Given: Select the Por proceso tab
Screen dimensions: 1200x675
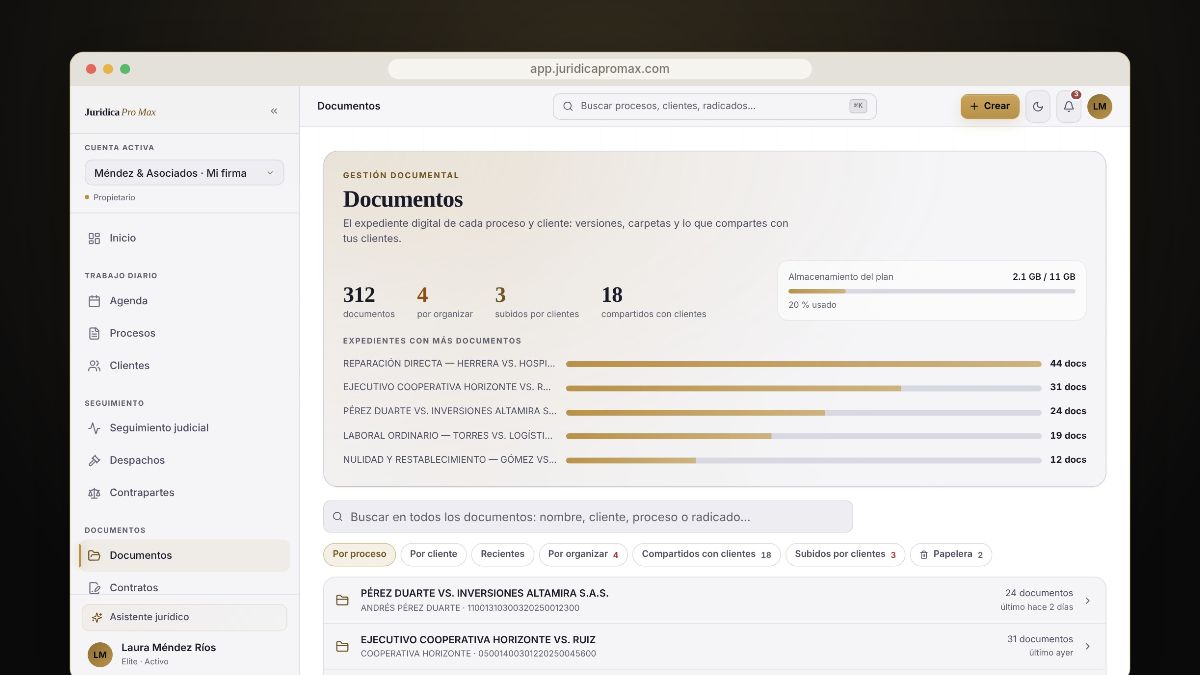Looking at the screenshot, I should tap(360, 554).
